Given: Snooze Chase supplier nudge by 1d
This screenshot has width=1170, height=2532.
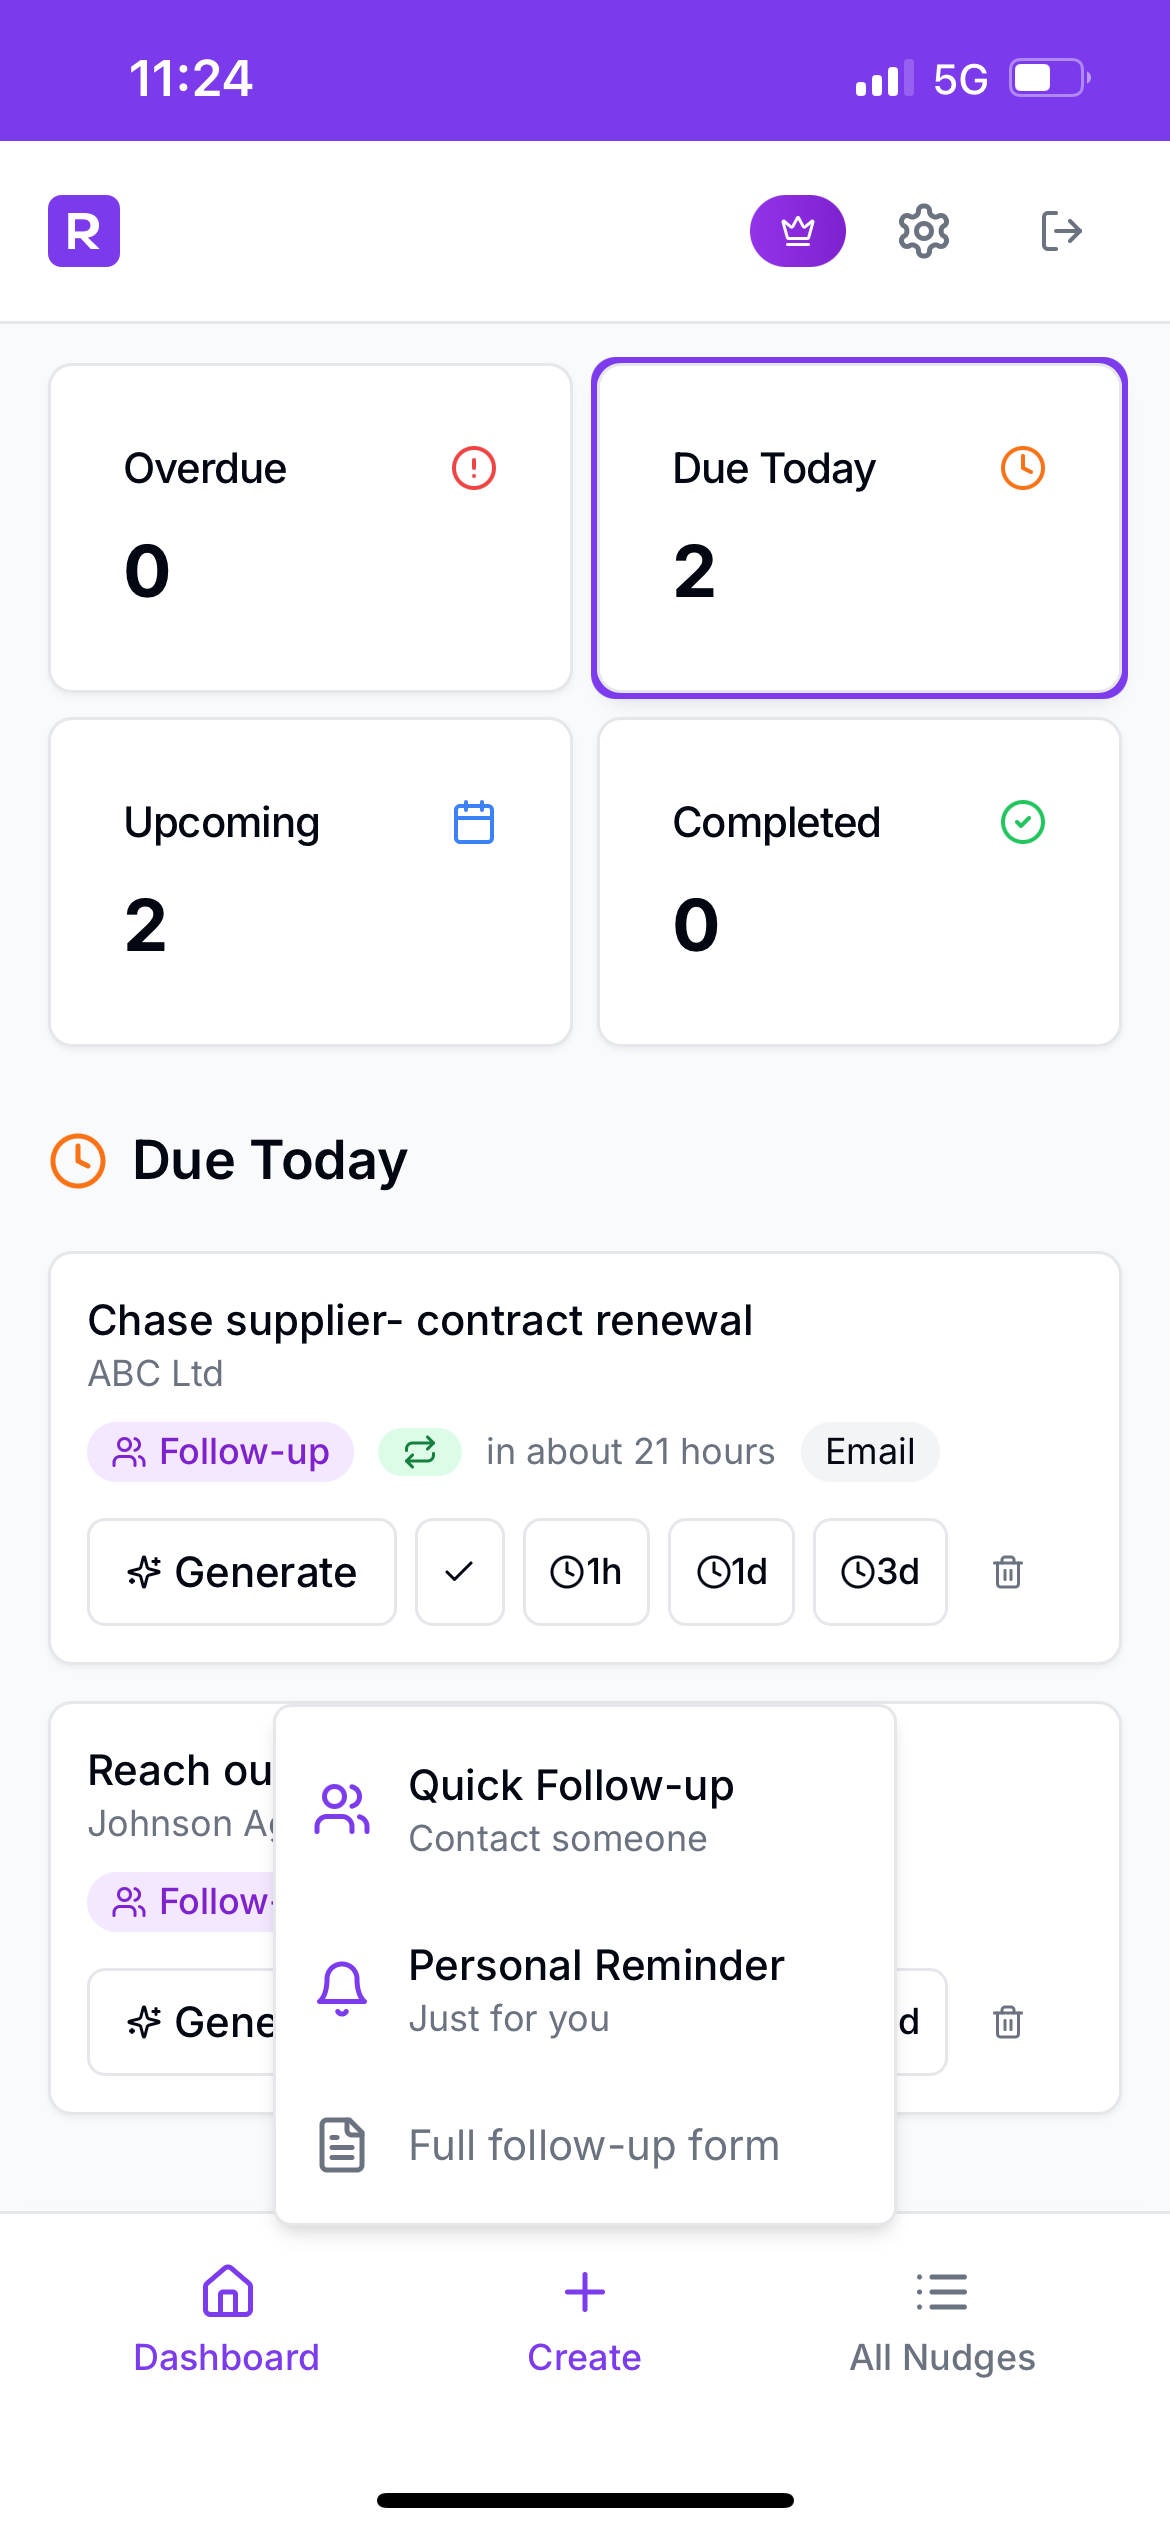Looking at the screenshot, I should point(731,1572).
